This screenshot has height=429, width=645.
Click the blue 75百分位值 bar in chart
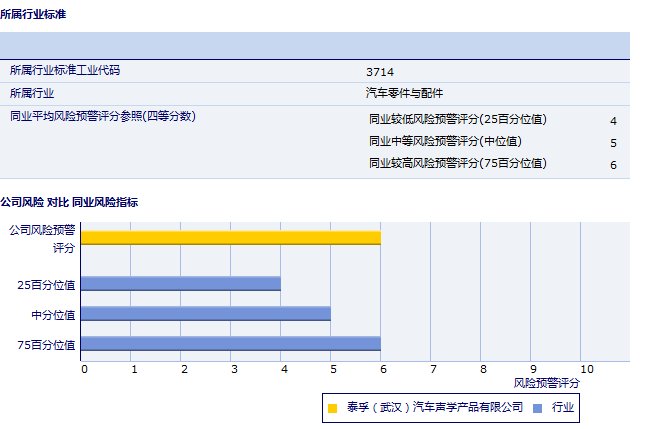click(230, 344)
